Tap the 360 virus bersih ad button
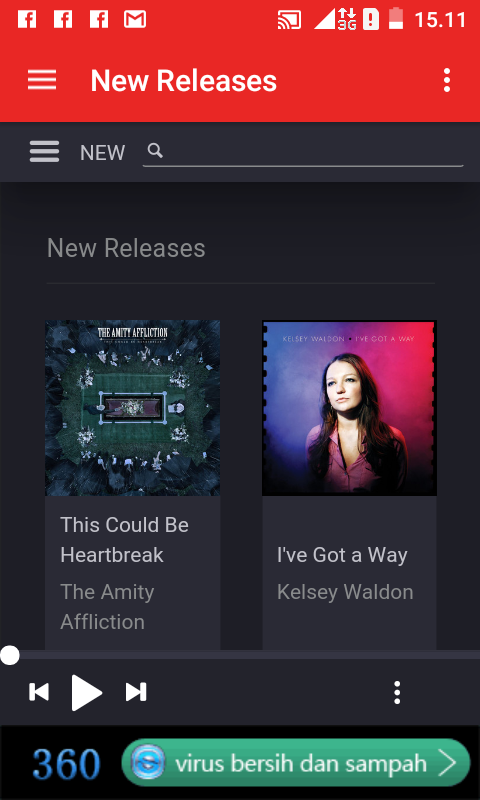This screenshot has height=800, width=480. (x=295, y=763)
